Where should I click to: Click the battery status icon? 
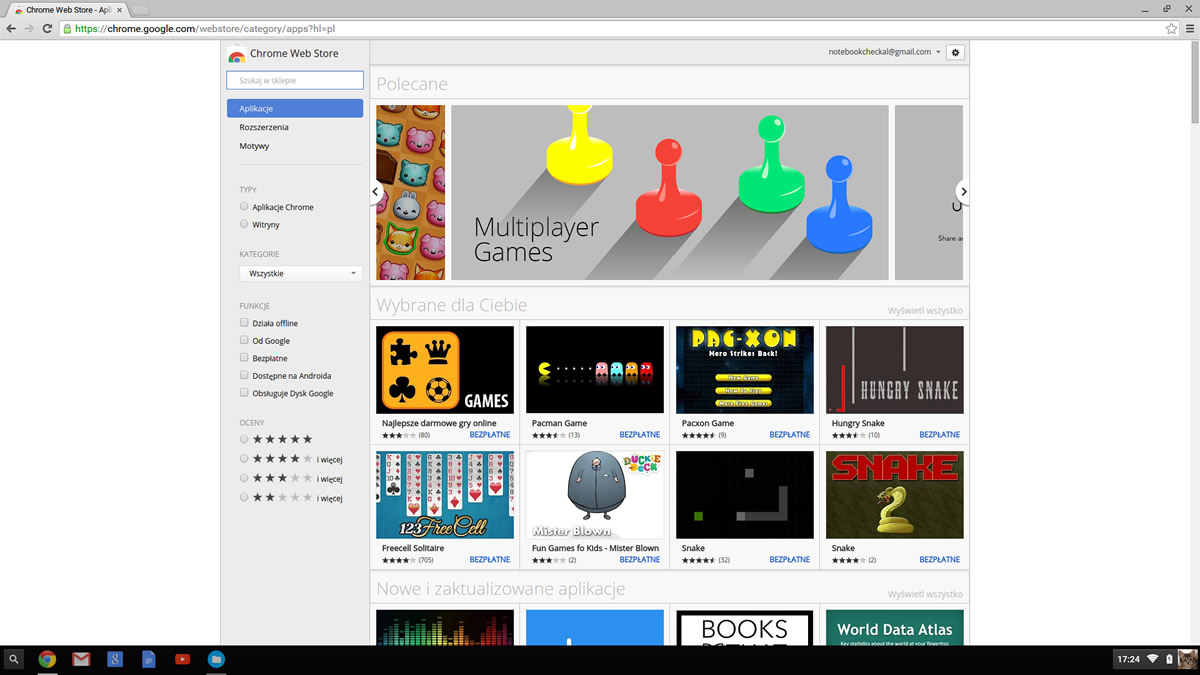click(x=1169, y=659)
